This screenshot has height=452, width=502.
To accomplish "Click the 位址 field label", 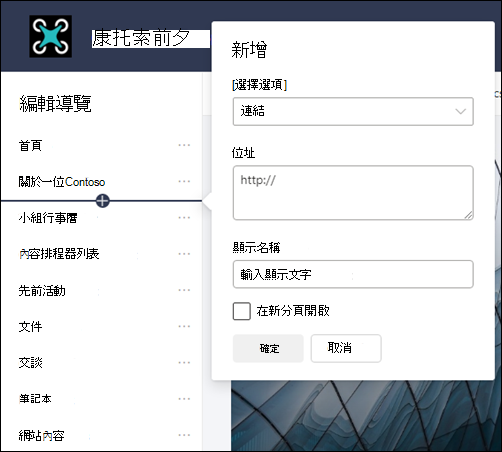I will (243, 153).
